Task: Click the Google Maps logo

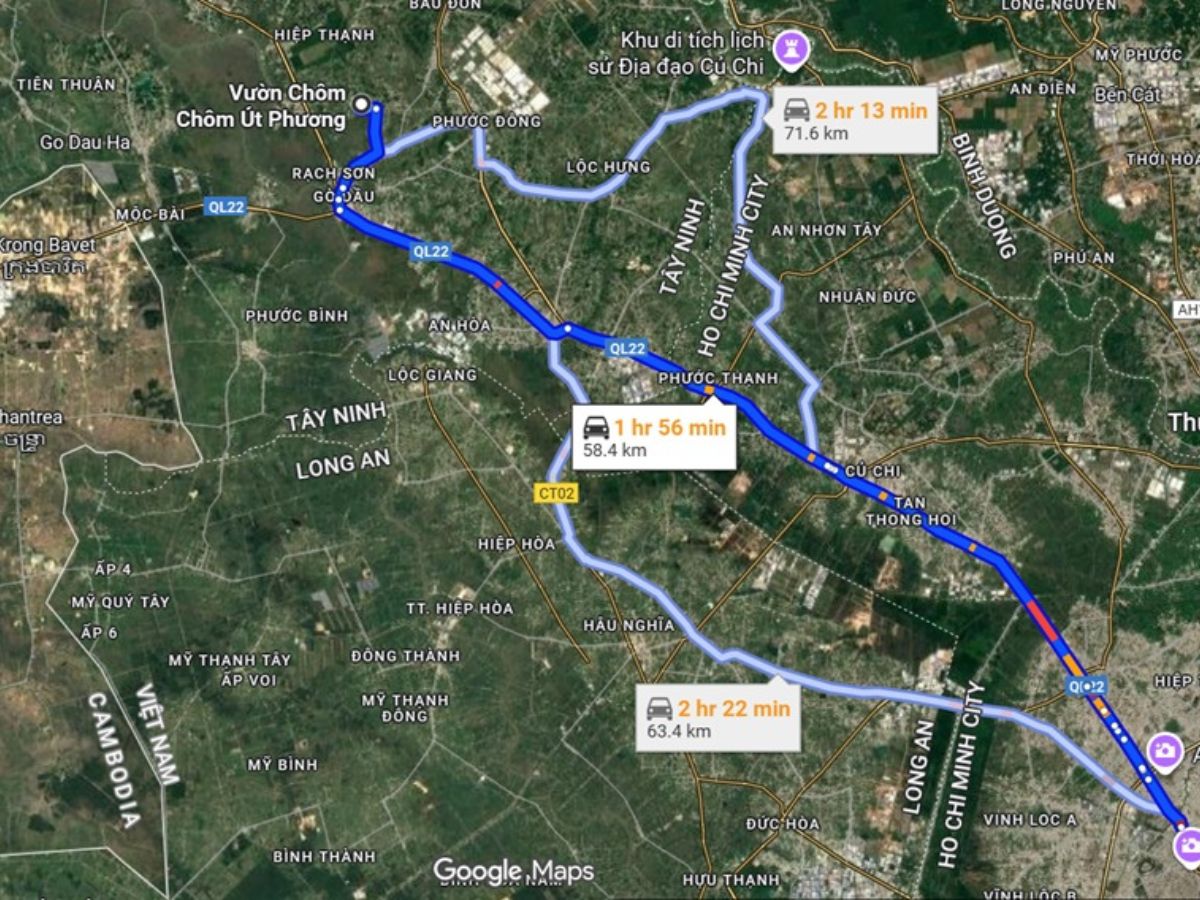Action: (x=513, y=871)
